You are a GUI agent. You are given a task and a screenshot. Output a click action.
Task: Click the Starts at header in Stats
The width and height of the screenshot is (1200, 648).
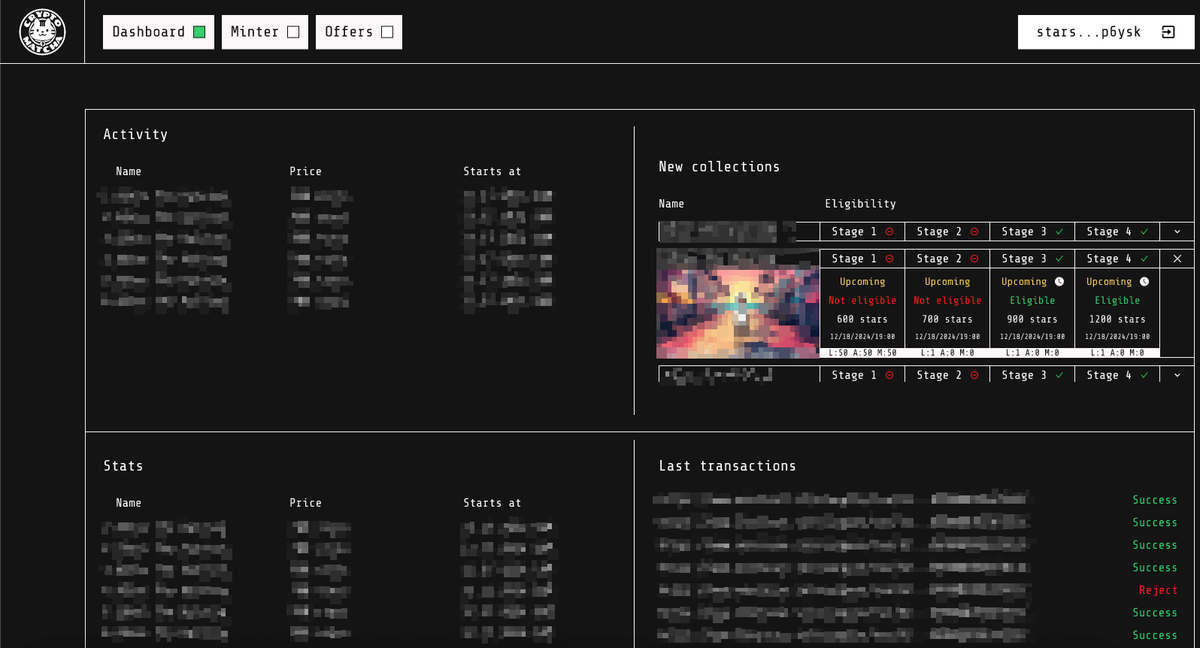492,503
